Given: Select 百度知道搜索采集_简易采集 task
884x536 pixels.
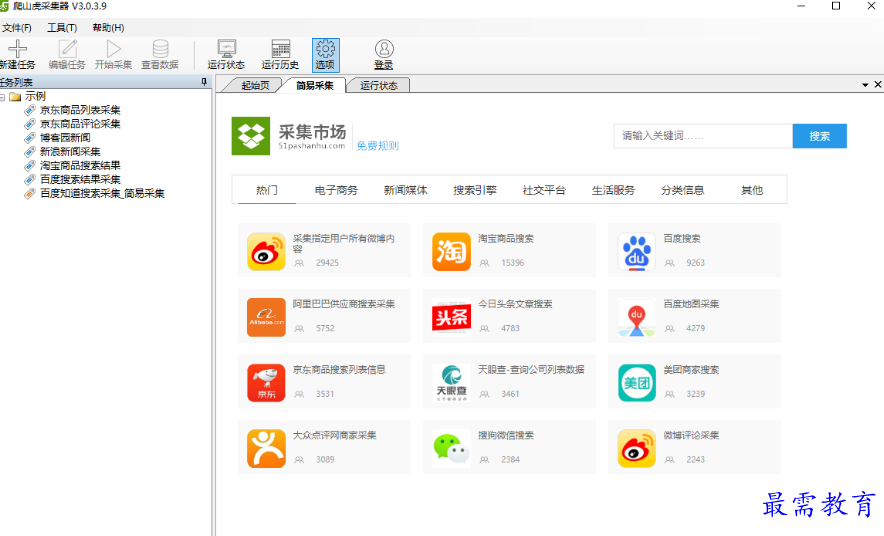Looking at the screenshot, I should pos(102,193).
